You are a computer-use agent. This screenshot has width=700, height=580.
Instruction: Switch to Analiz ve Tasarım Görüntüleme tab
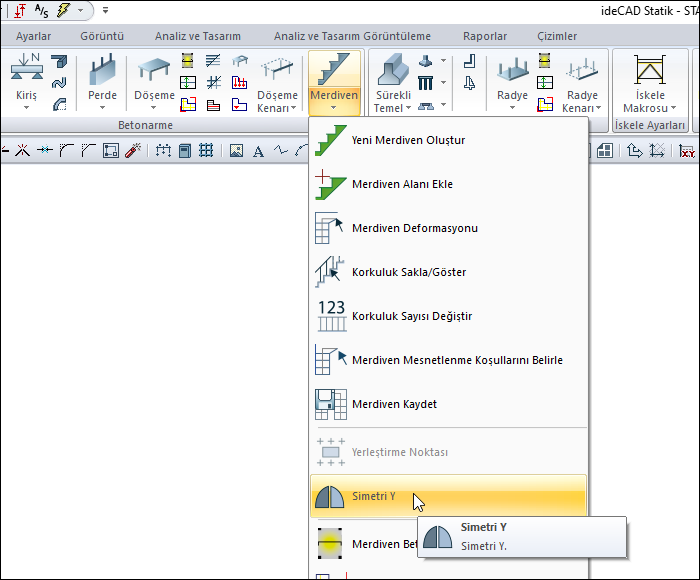click(x=352, y=36)
